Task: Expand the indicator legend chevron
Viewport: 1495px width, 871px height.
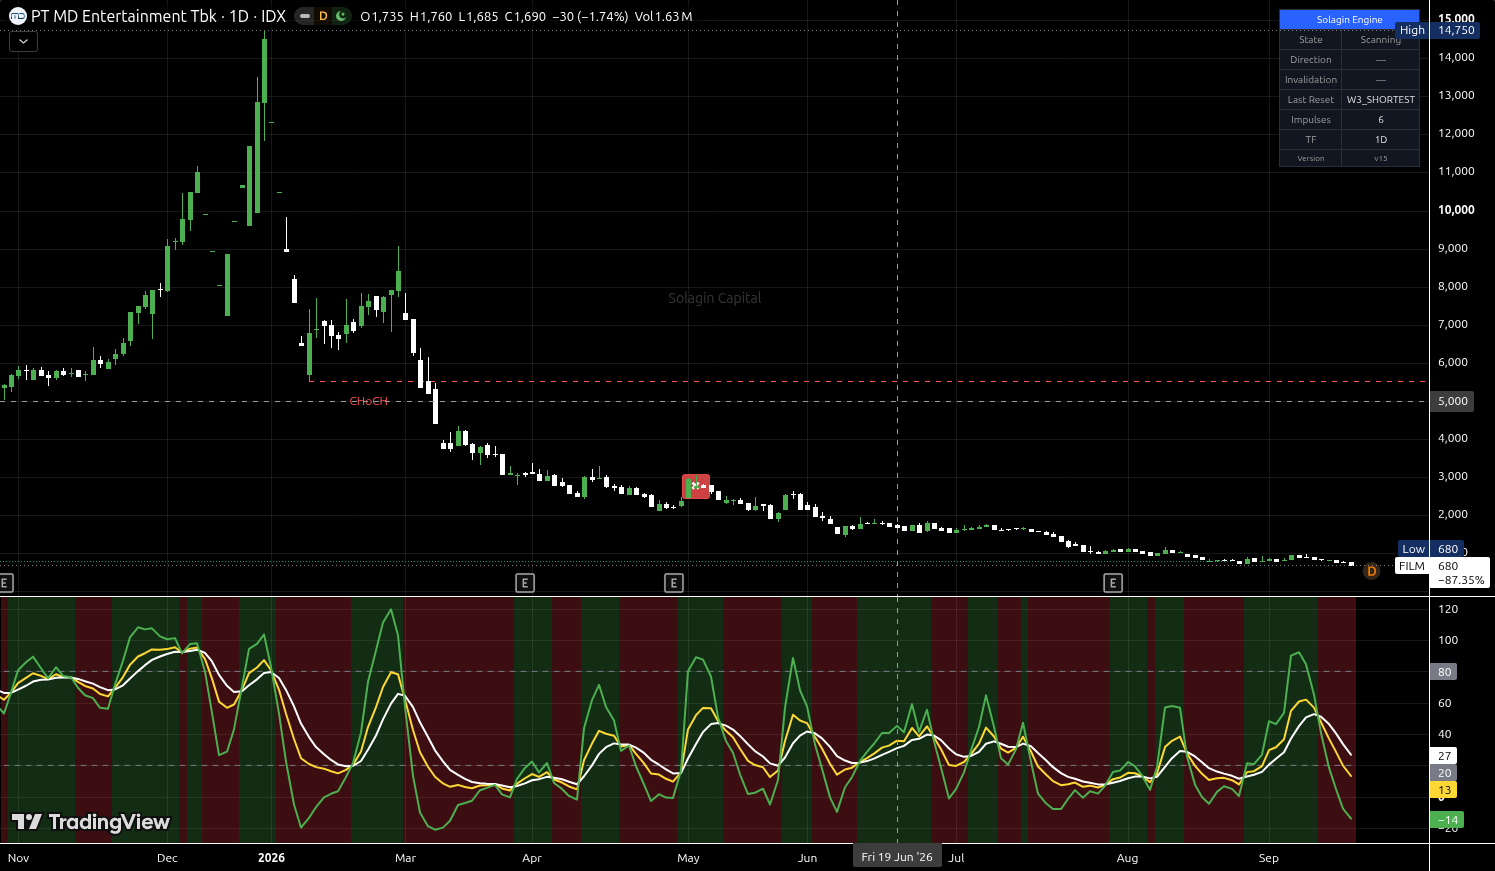Action: click(x=23, y=41)
